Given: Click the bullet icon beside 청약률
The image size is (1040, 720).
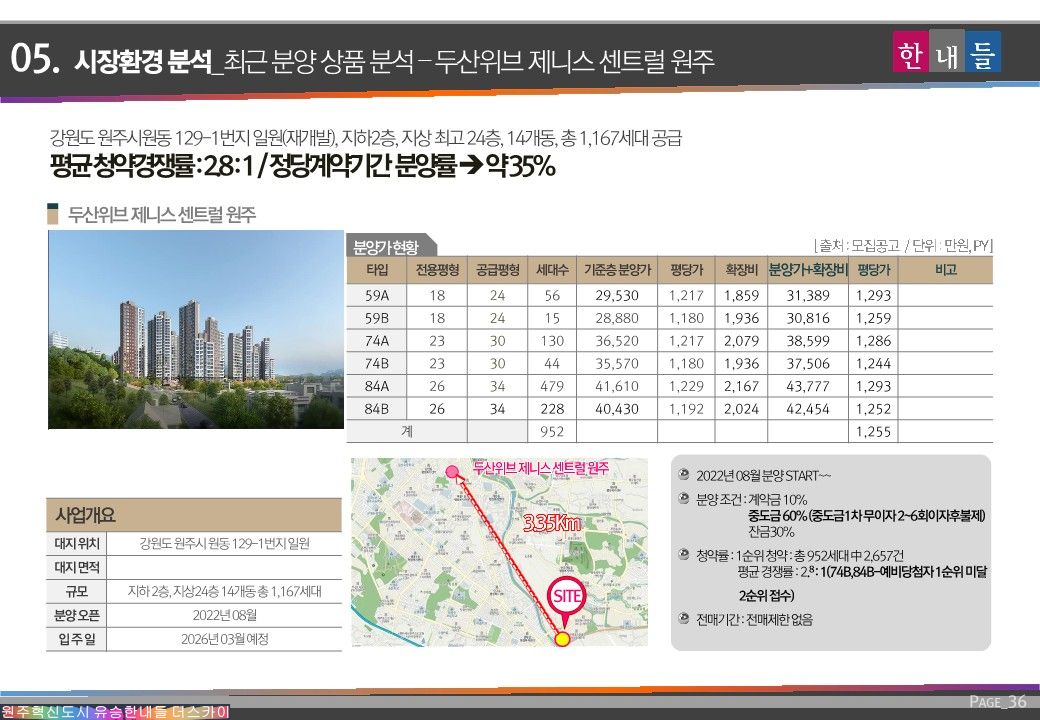Looking at the screenshot, I should click(x=684, y=554).
